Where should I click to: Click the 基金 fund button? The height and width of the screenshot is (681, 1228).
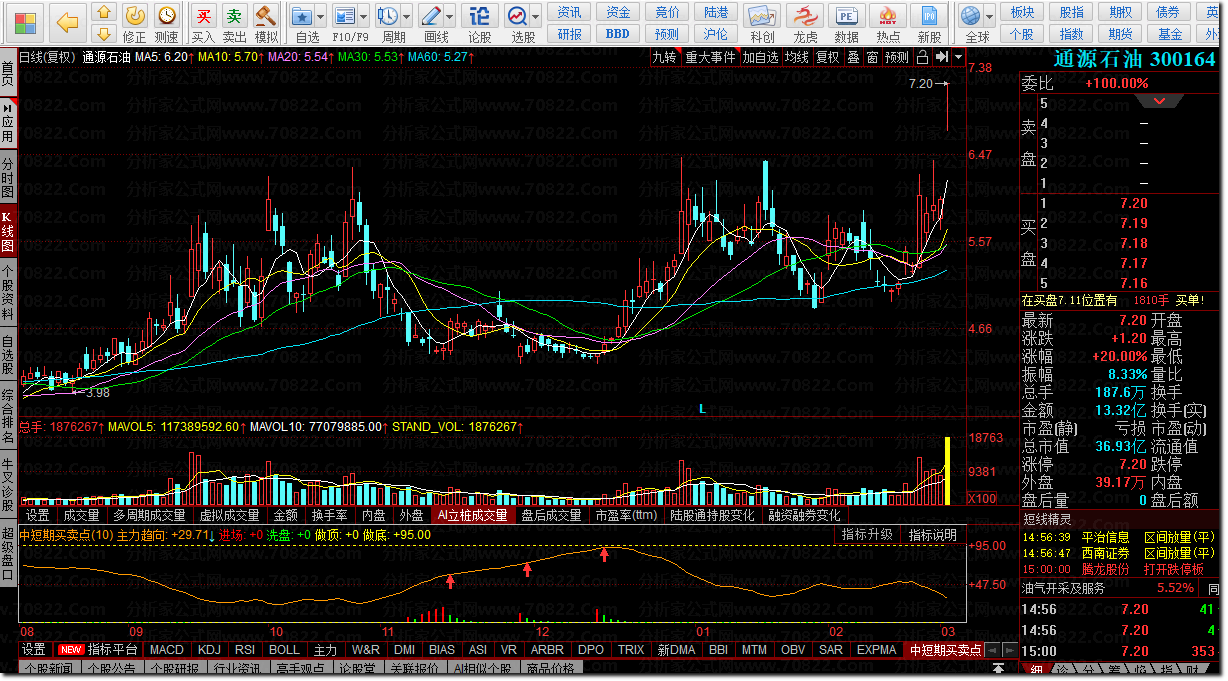coord(1169,34)
